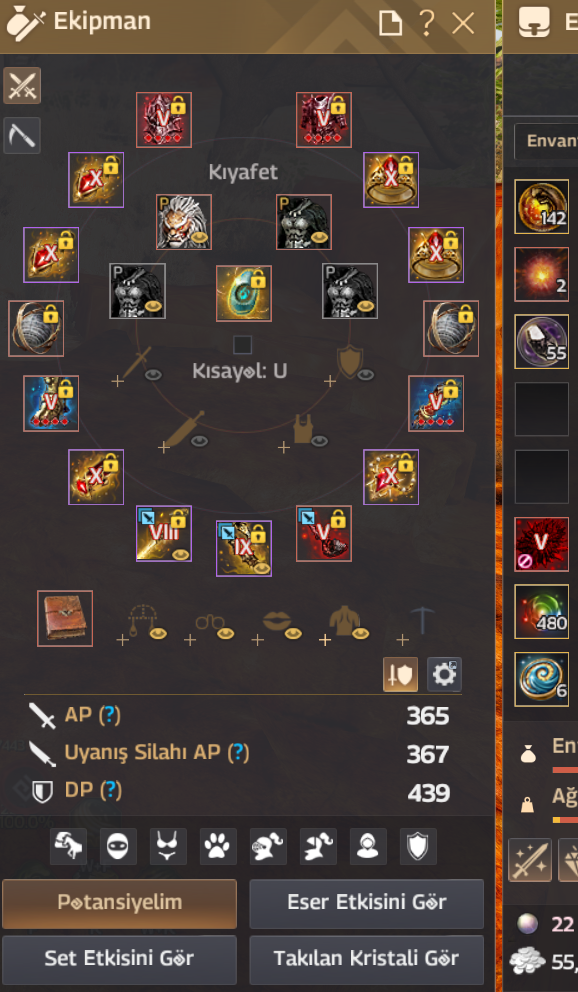The image size is (578, 992).
Task: Click the AP question mark tooltip
Action: tap(111, 716)
